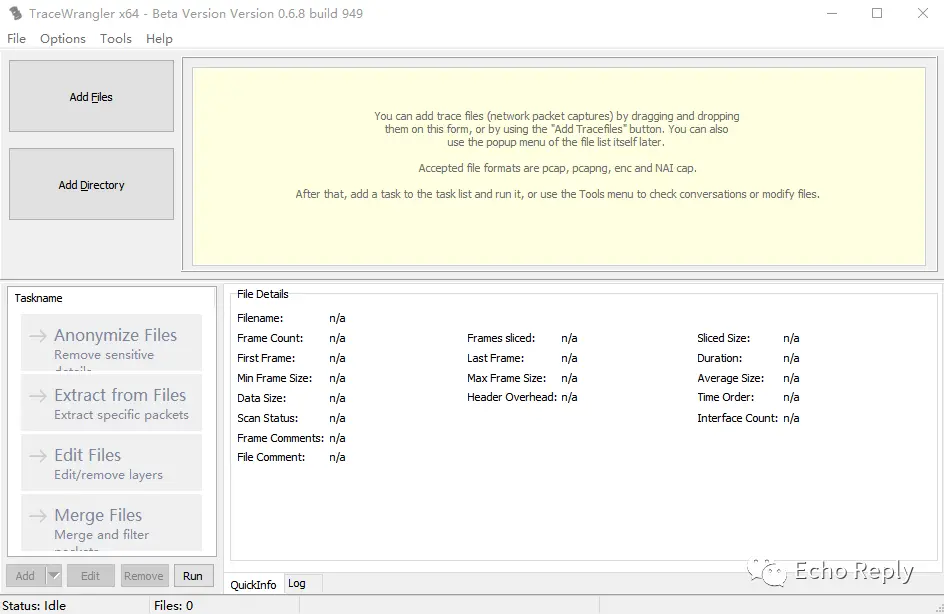This screenshot has height=614, width=944.
Task: Expand the Add button dropdown arrow
Action: [x=54, y=575]
